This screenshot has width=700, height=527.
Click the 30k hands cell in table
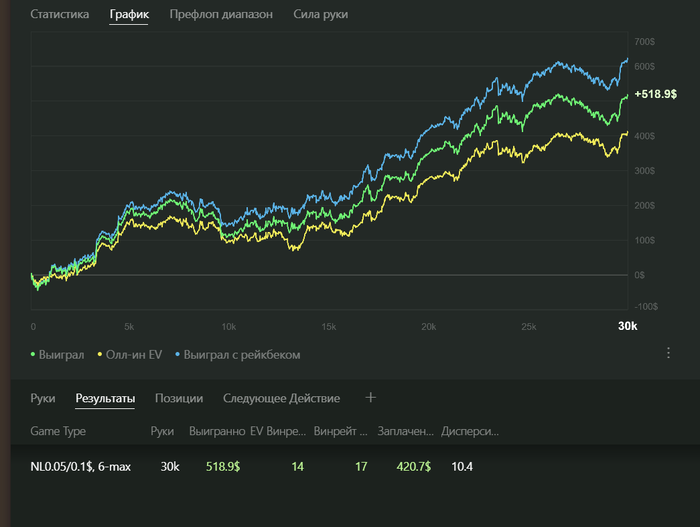coord(170,466)
